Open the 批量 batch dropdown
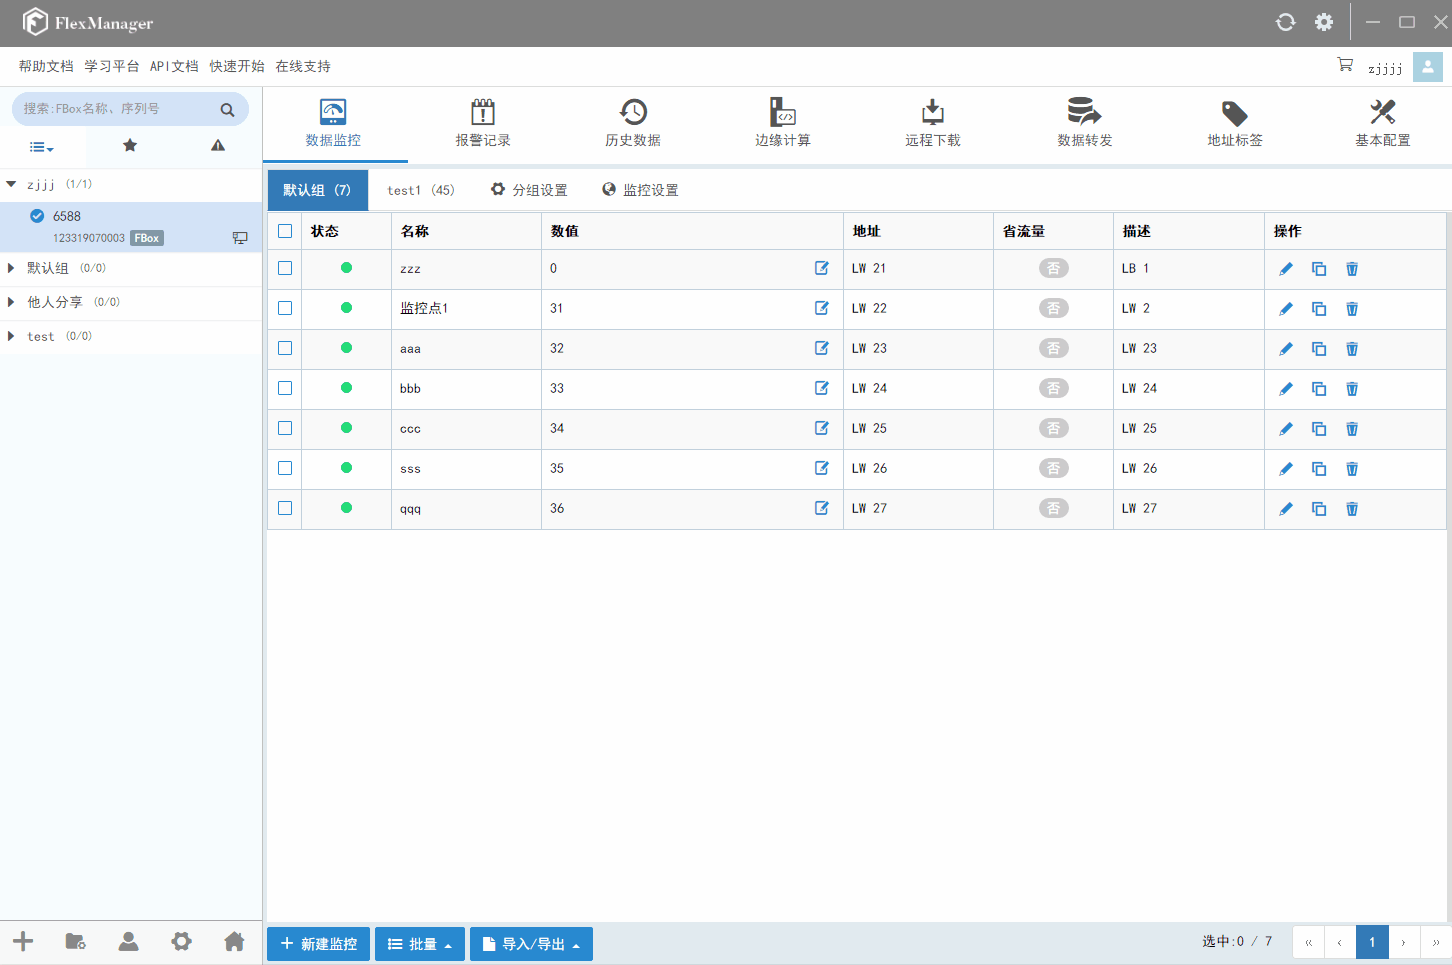 click(x=420, y=944)
